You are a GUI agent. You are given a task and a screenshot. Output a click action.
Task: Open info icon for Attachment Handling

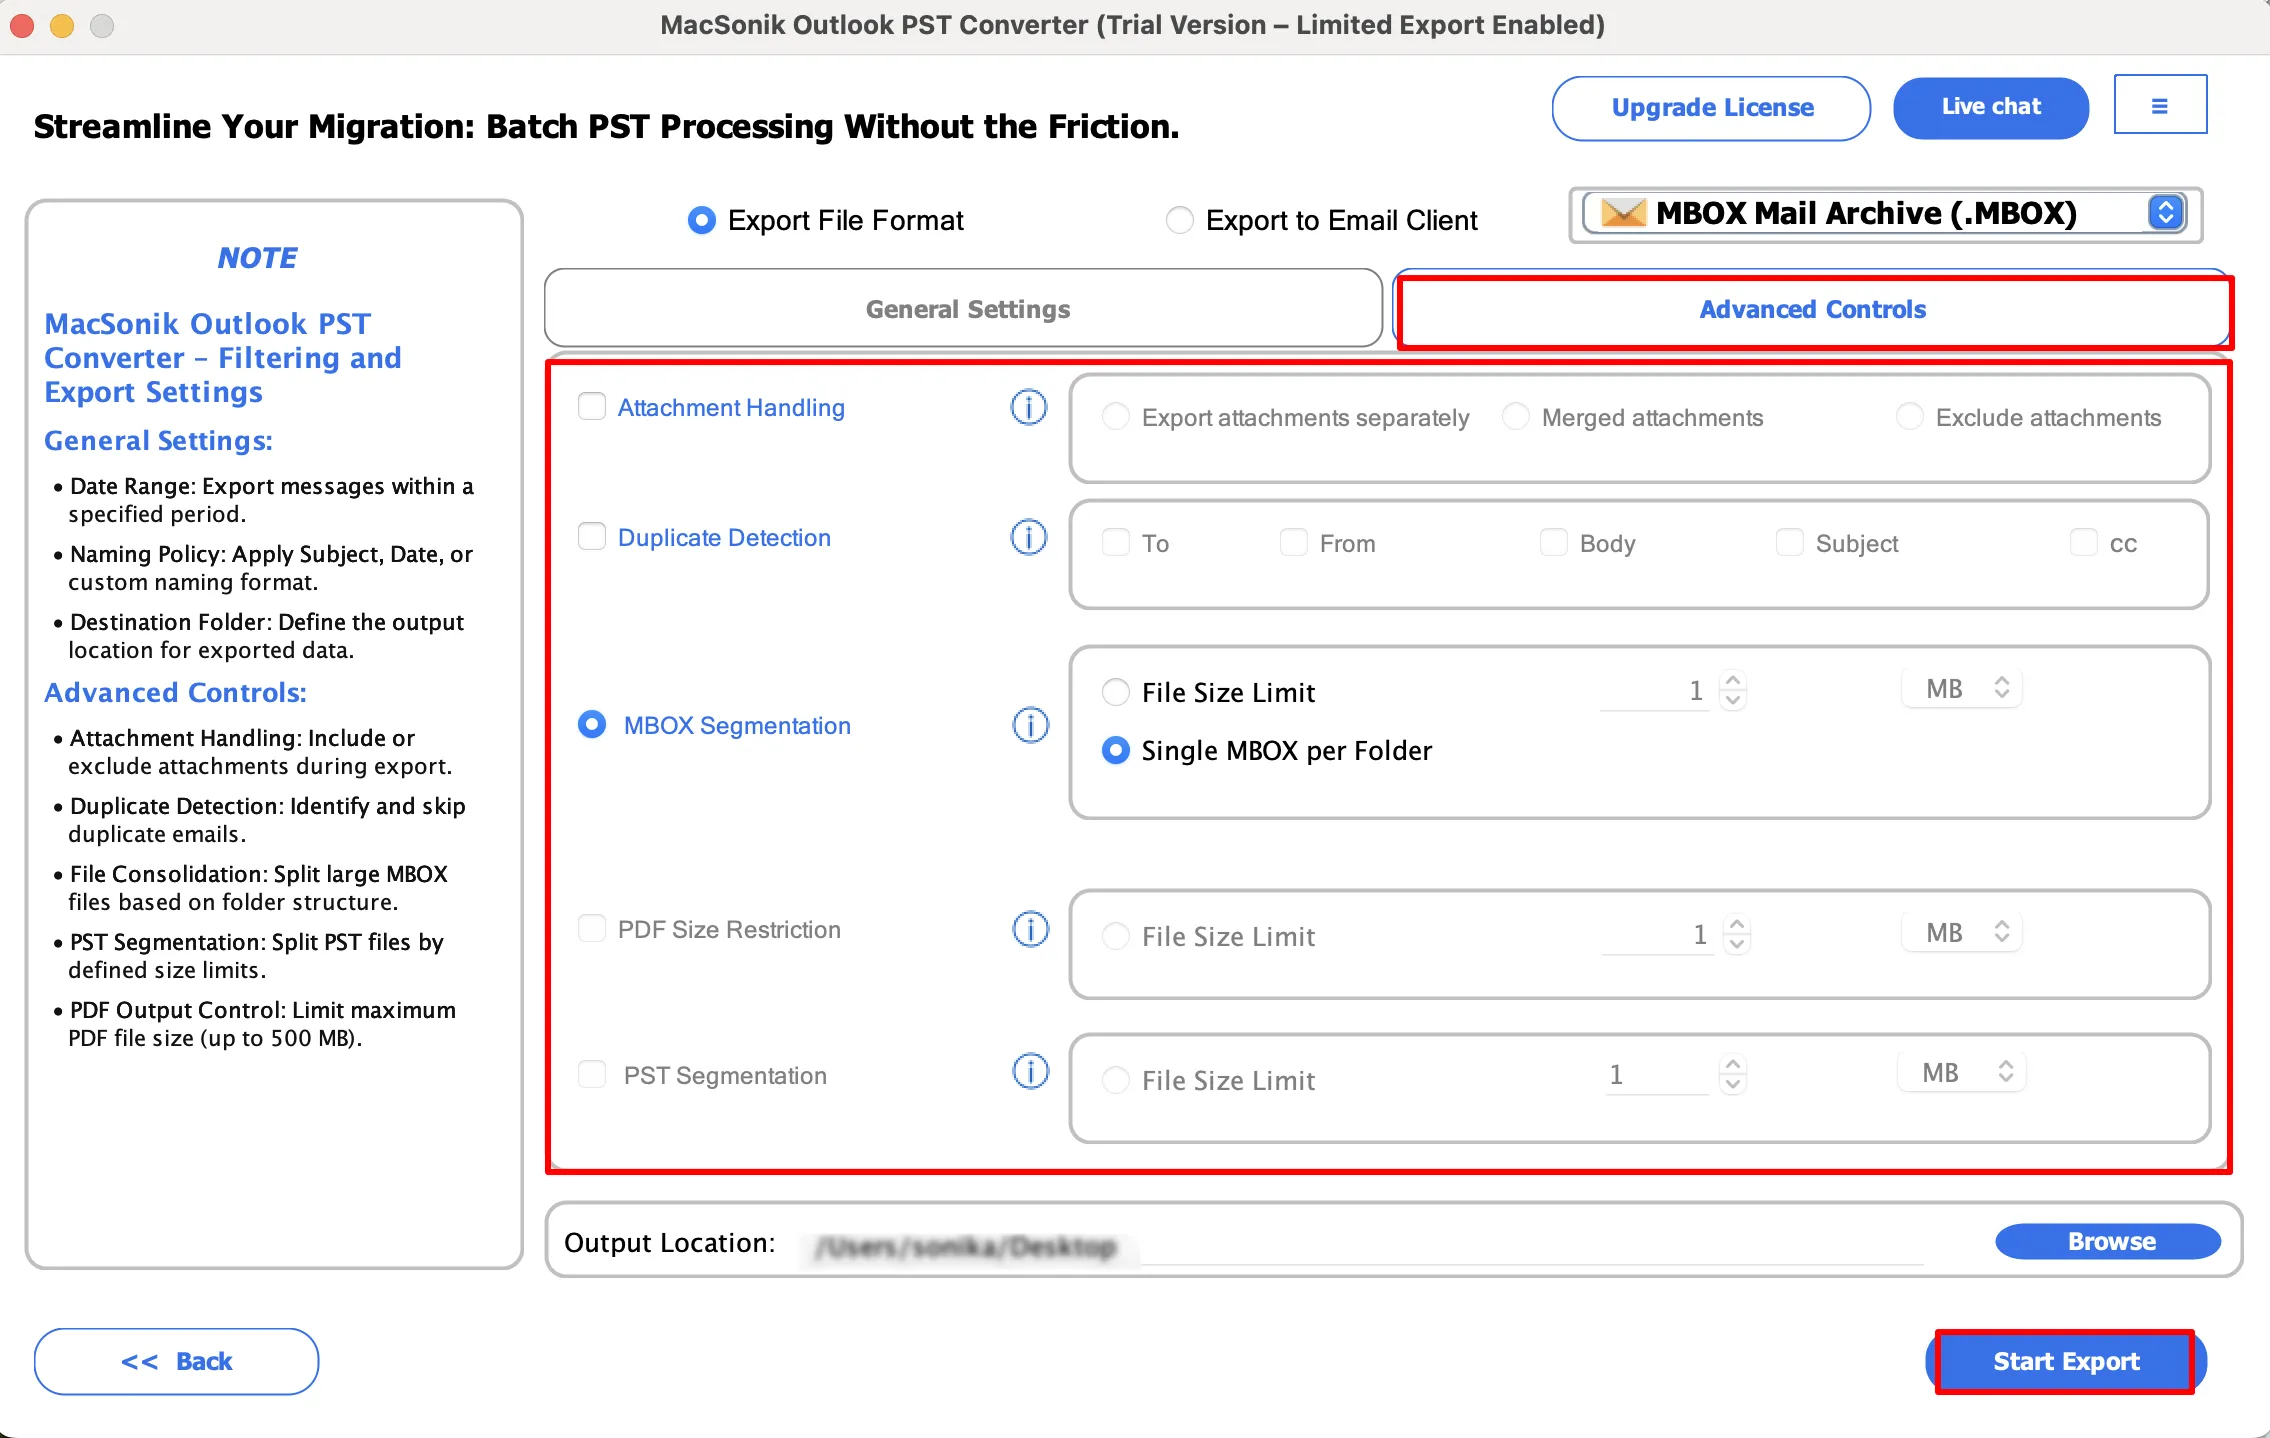(x=1029, y=407)
